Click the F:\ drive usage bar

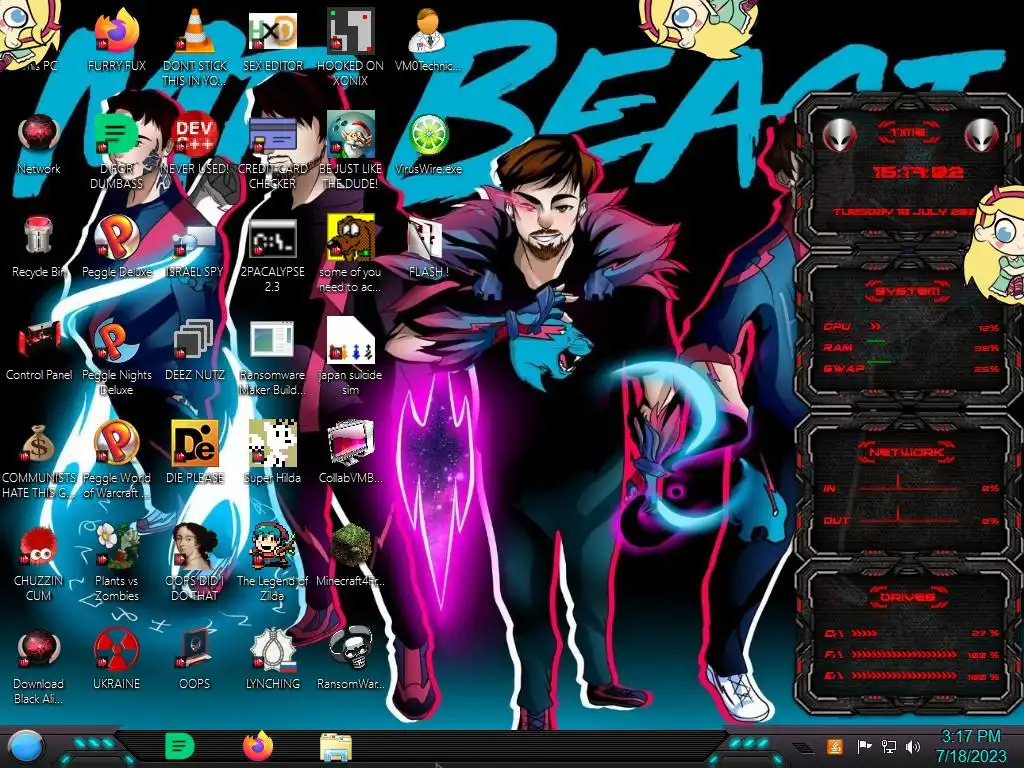pyautogui.click(x=904, y=654)
